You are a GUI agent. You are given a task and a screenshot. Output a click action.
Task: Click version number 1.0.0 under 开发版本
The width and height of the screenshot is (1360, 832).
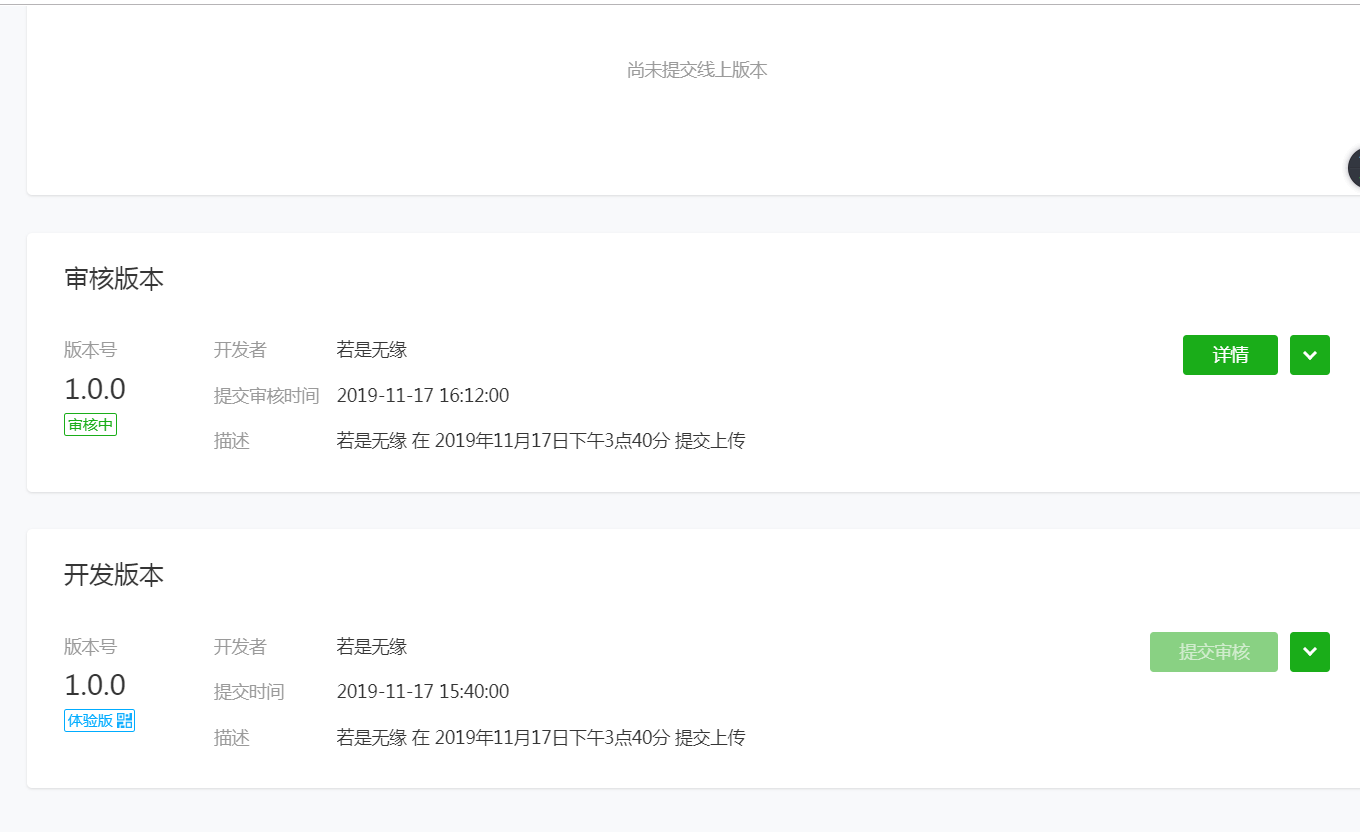95,685
